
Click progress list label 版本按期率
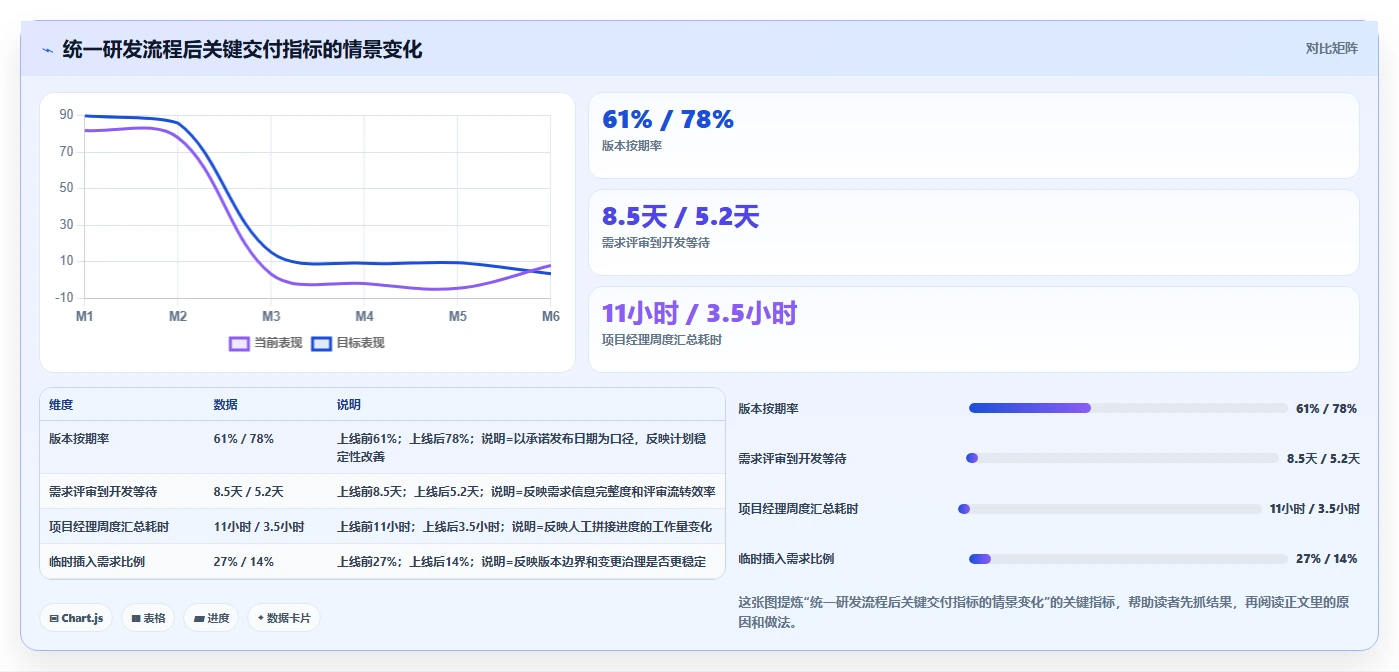768,409
